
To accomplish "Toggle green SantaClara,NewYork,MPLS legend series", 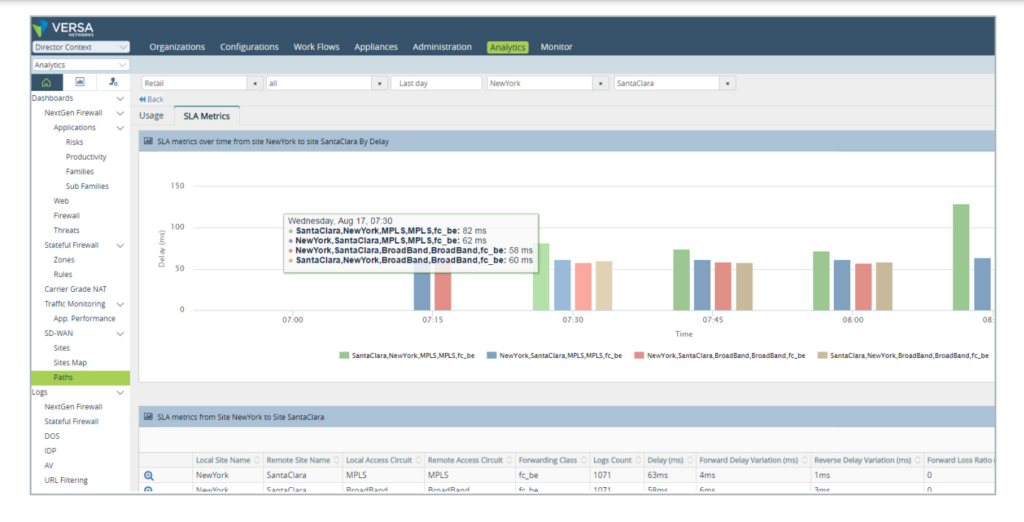I will pos(406,355).
